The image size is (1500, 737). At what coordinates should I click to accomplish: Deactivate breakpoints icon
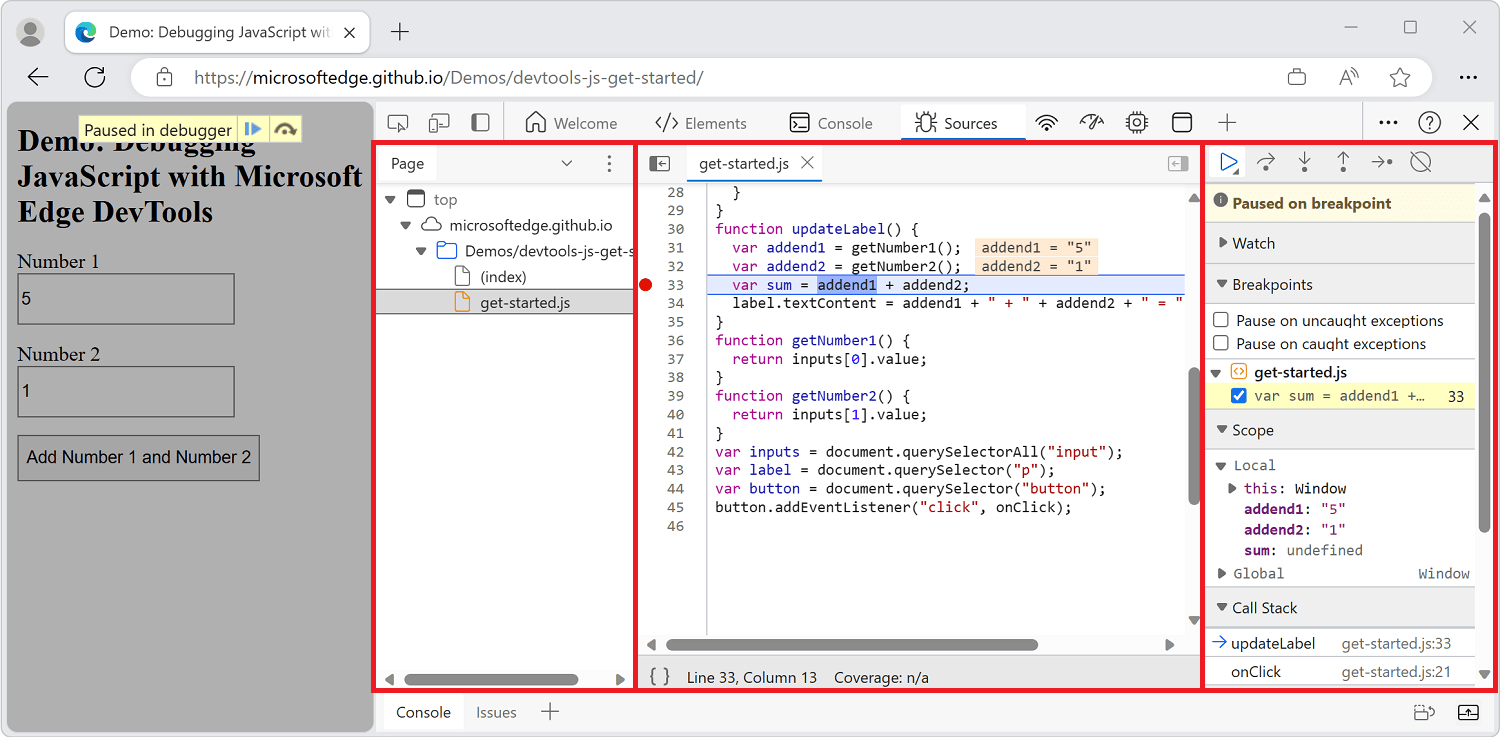tap(1420, 162)
